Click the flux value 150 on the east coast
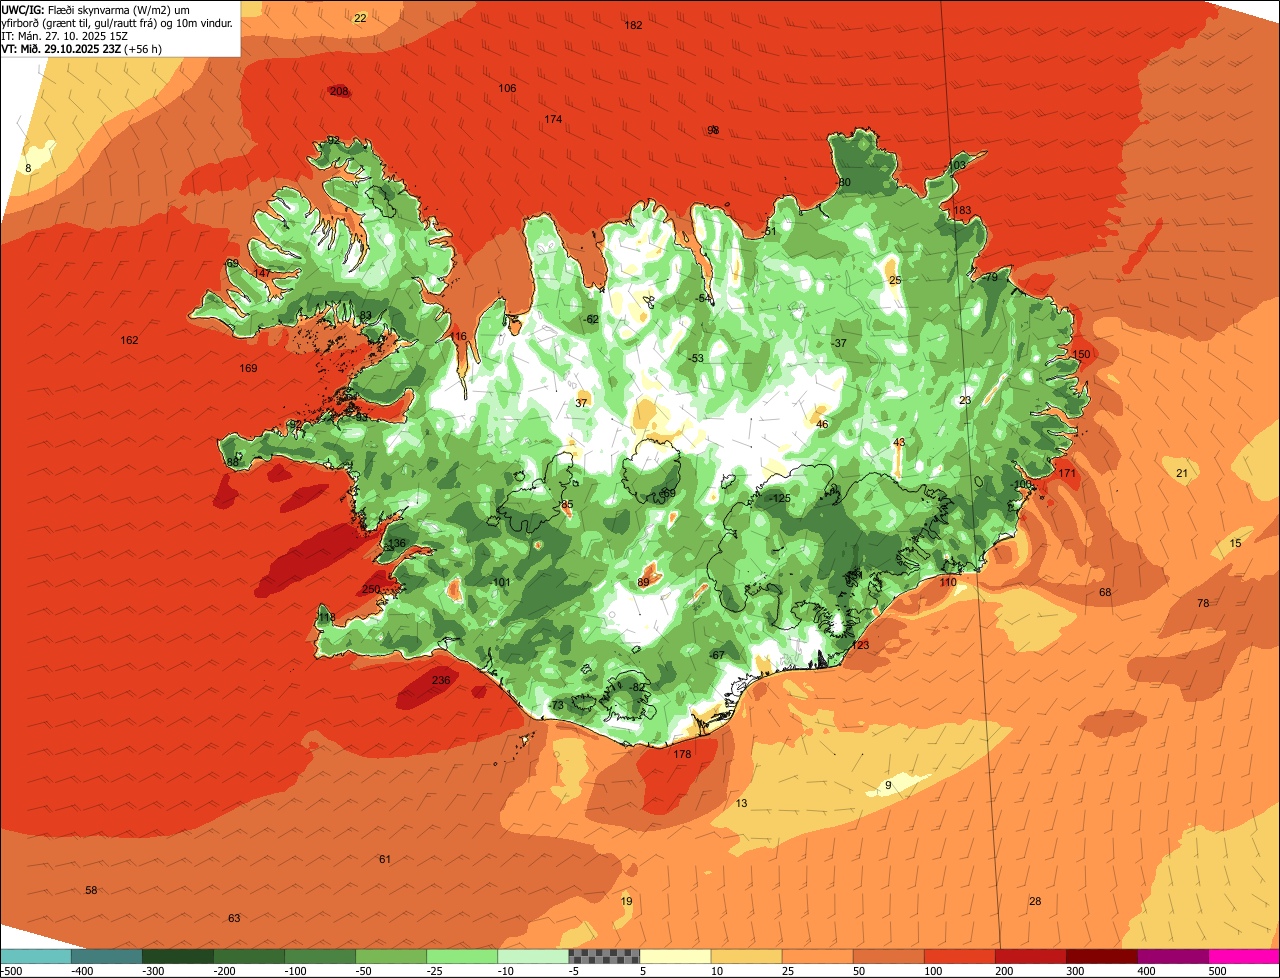The image size is (1280, 978). tap(1081, 354)
